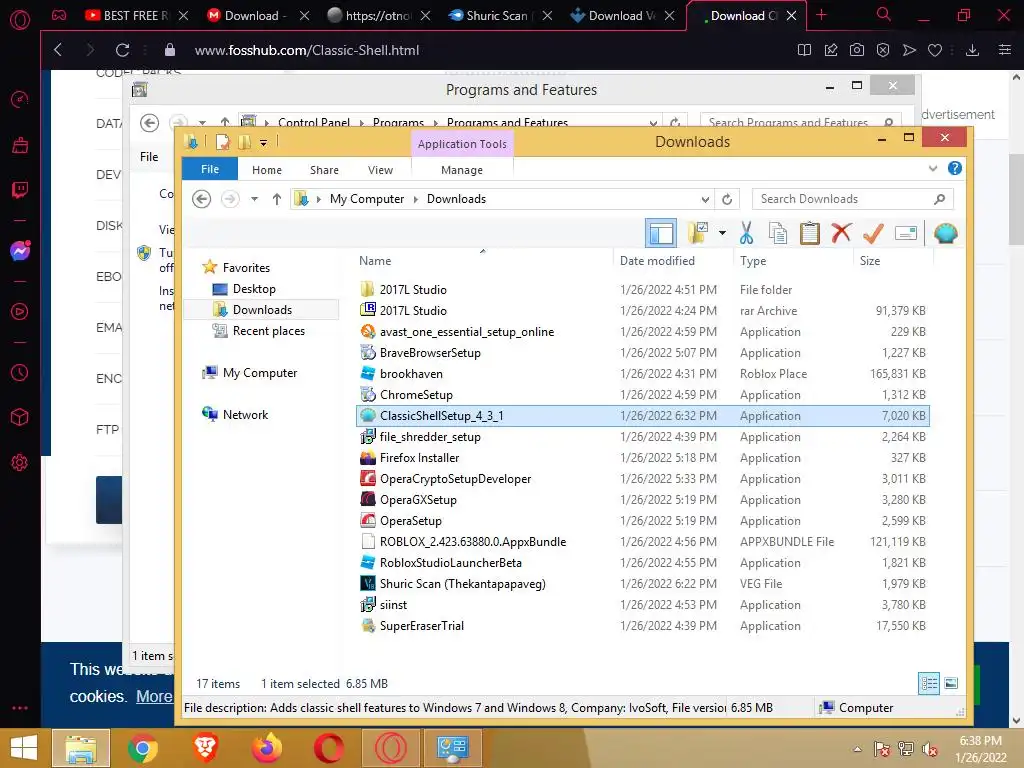The image size is (1024, 768).
Task: Select Desktop in Favorites pane
Action: coord(254,289)
